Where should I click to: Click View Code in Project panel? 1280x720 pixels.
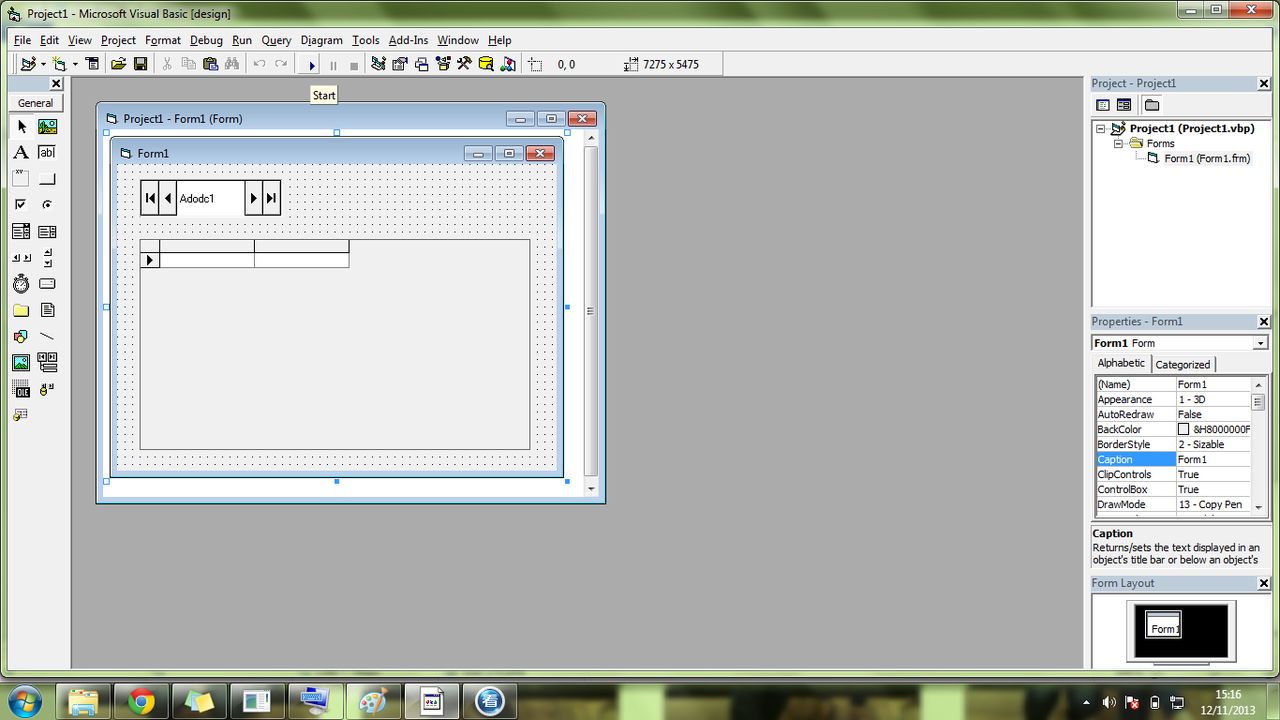pyautogui.click(x=1103, y=105)
